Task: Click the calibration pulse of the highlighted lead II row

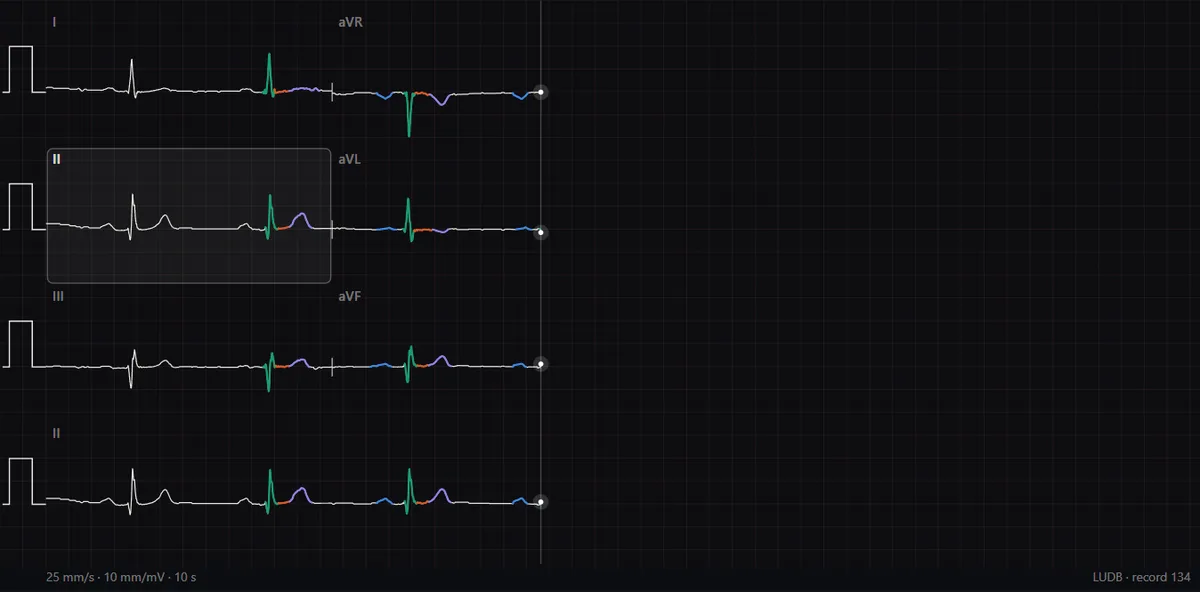Action: click(x=21, y=207)
